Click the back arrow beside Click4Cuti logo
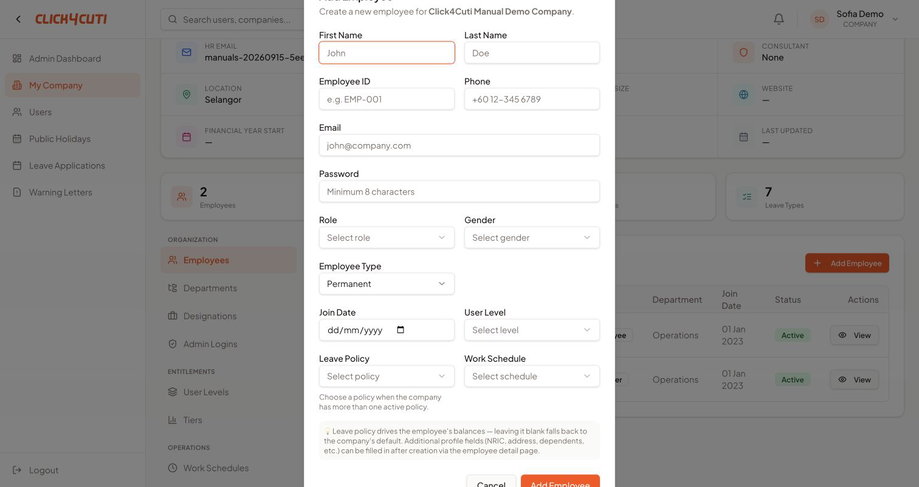 pyautogui.click(x=18, y=19)
